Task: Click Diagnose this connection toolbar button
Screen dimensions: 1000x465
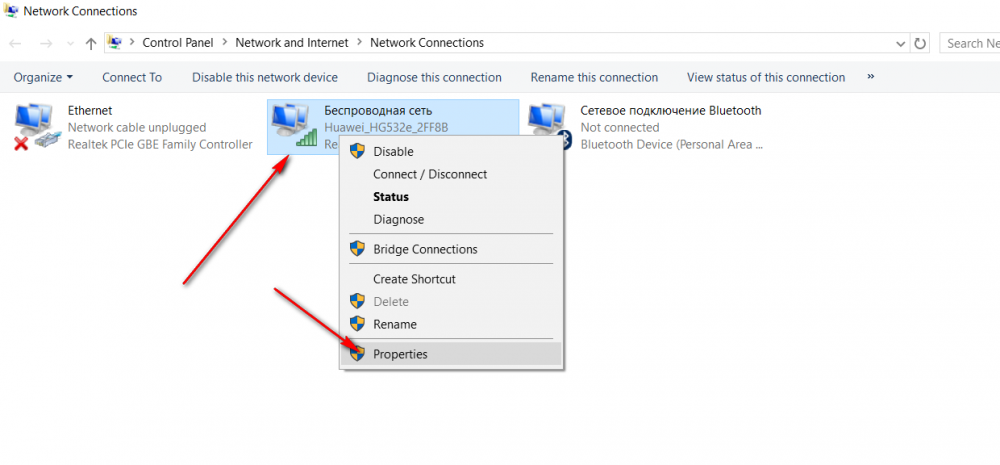Action: [x=434, y=77]
